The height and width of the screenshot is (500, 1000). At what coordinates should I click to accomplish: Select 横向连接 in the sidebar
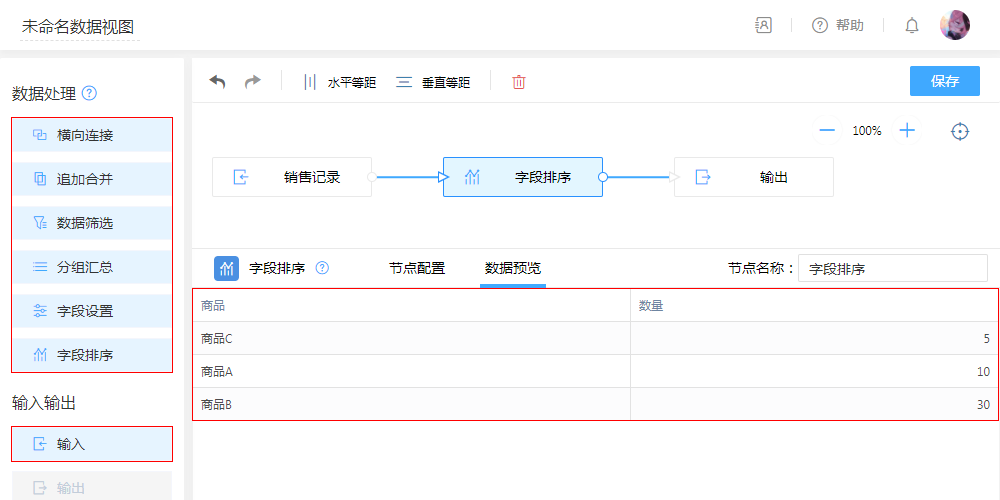pos(92,135)
